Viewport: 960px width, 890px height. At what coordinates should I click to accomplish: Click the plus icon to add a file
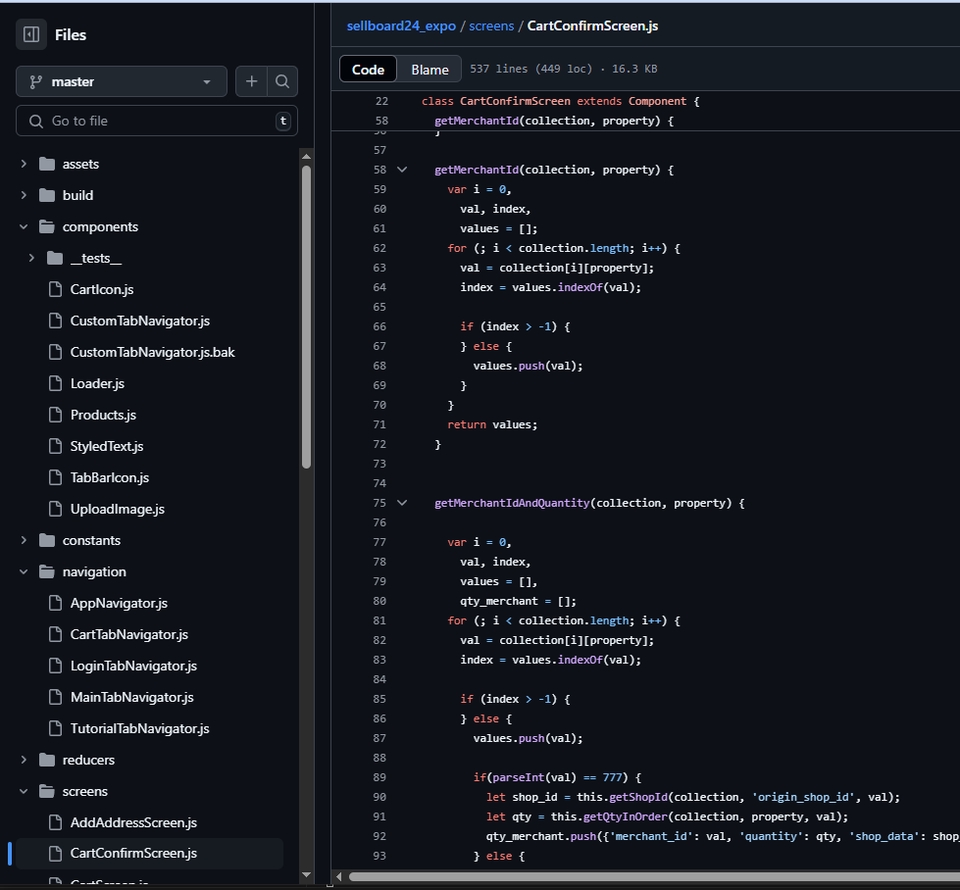[251, 81]
